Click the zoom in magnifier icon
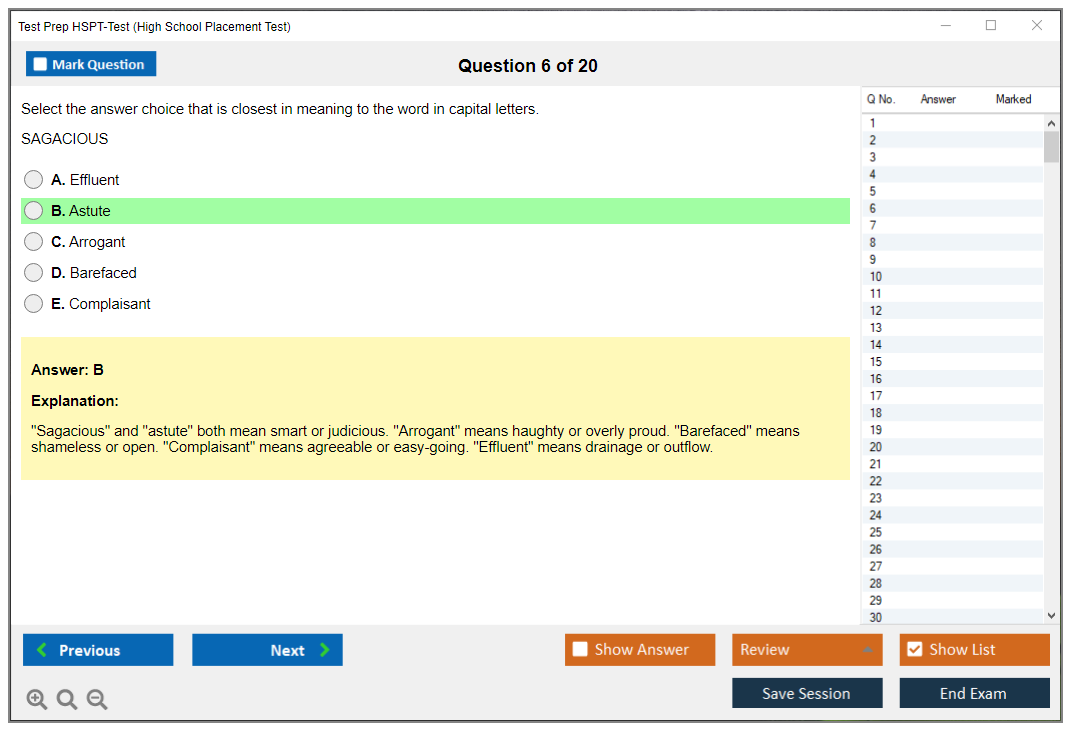 click(37, 700)
